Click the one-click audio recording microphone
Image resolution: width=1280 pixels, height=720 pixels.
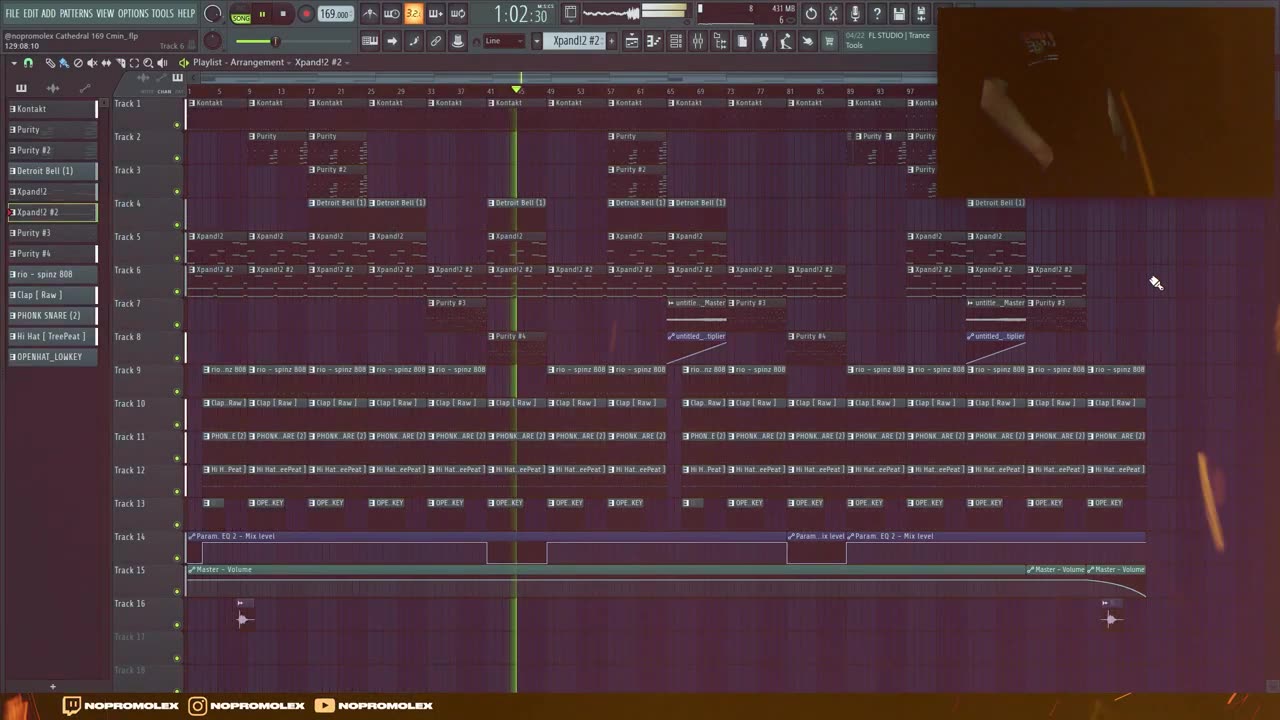pos(855,14)
